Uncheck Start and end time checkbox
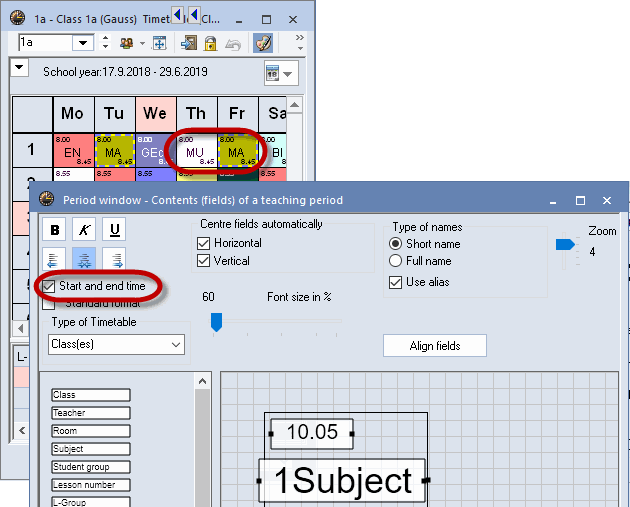This screenshot has height=507, width=630. (x=50, y=287)
